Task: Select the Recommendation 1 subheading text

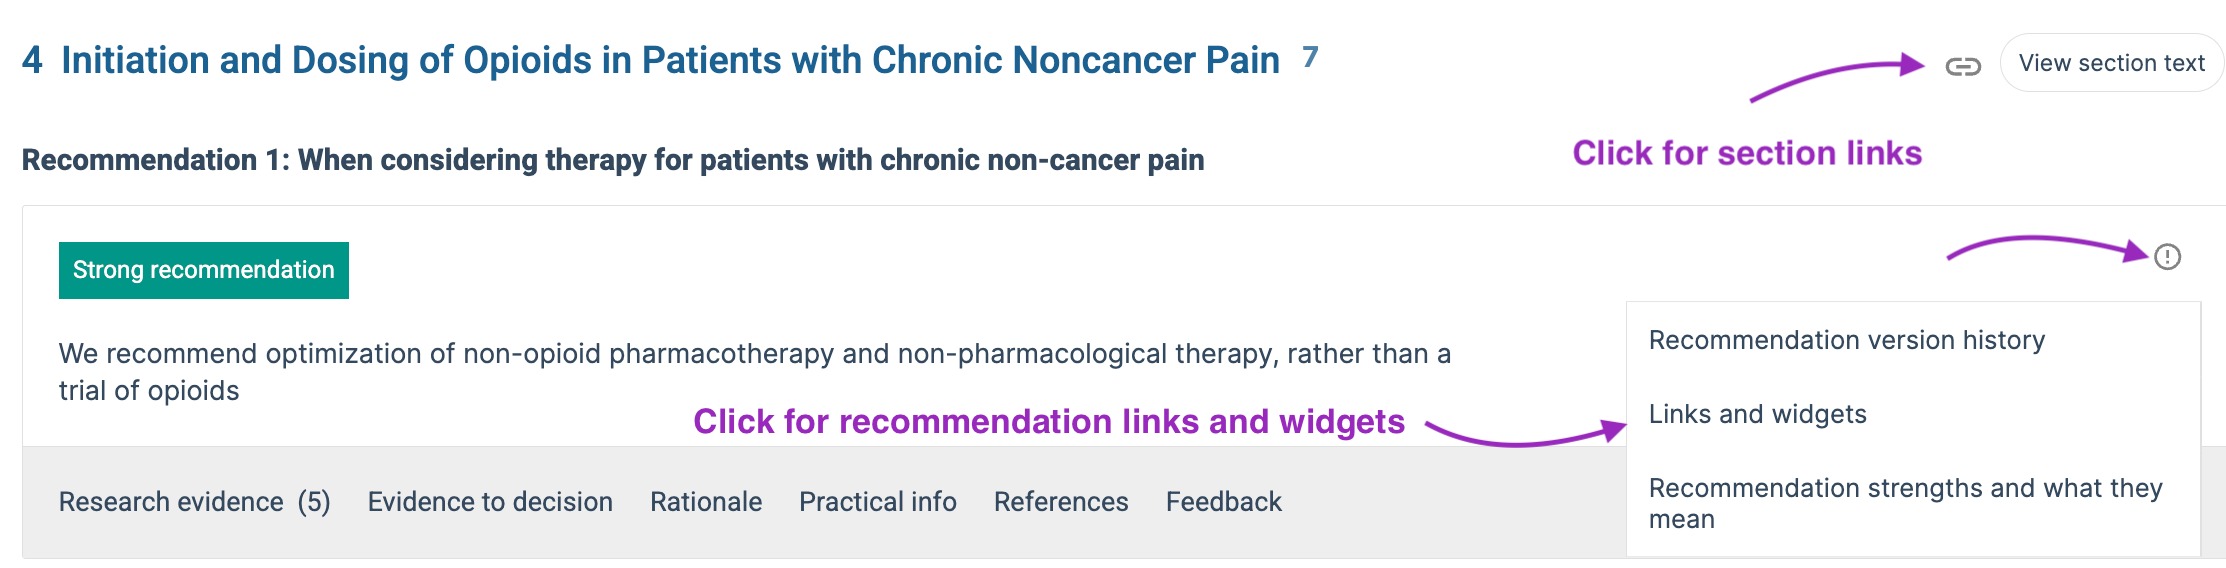Action: [613, 160]
